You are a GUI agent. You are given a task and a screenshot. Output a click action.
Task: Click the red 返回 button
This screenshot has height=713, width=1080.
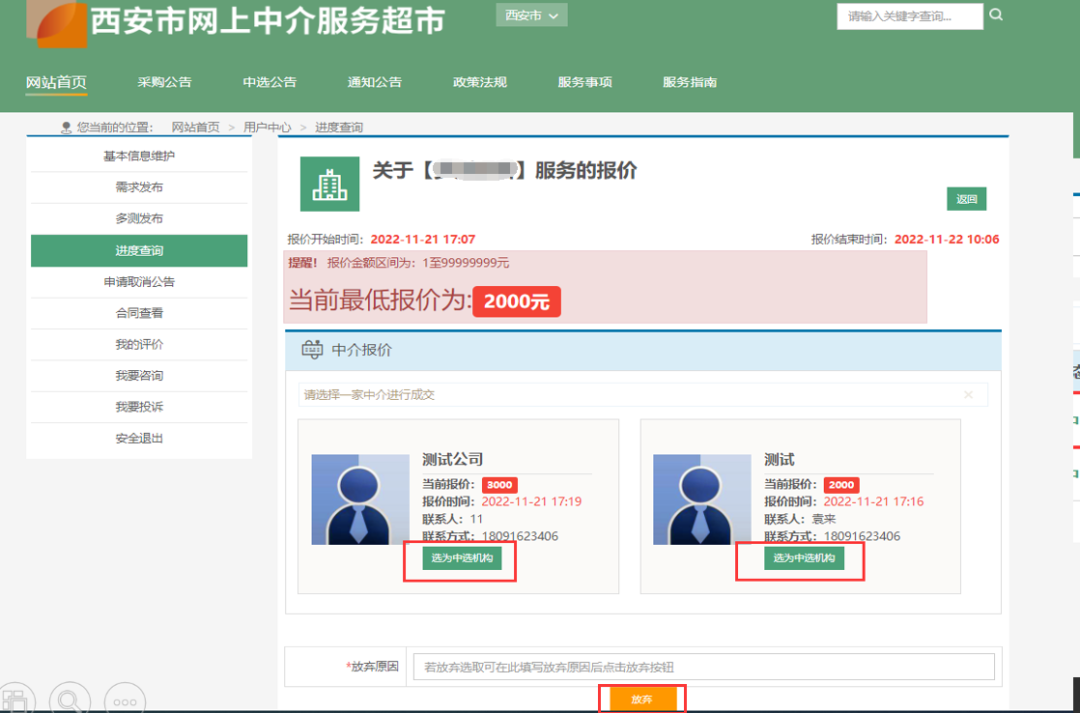(x=965, y=199)
